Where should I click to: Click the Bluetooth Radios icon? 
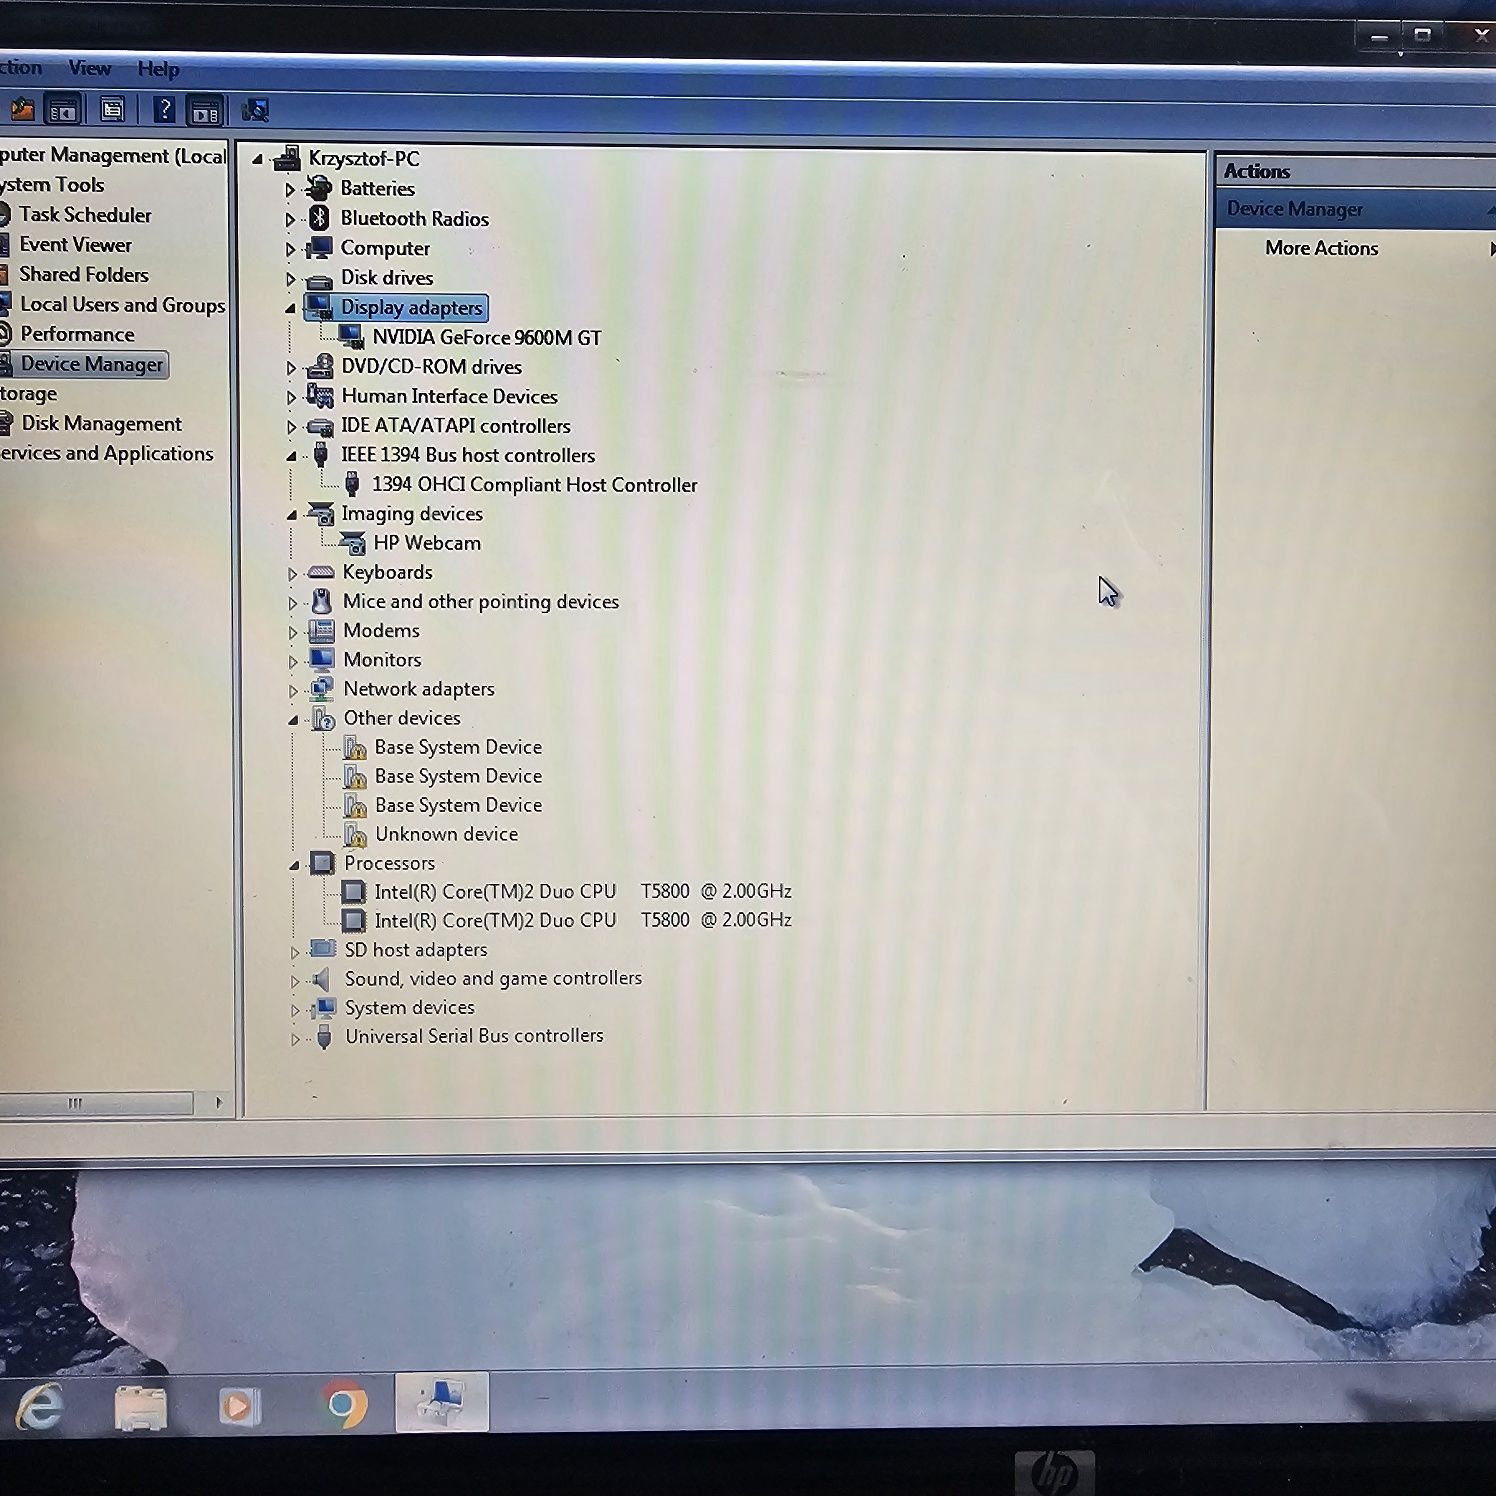coord(319,218)
